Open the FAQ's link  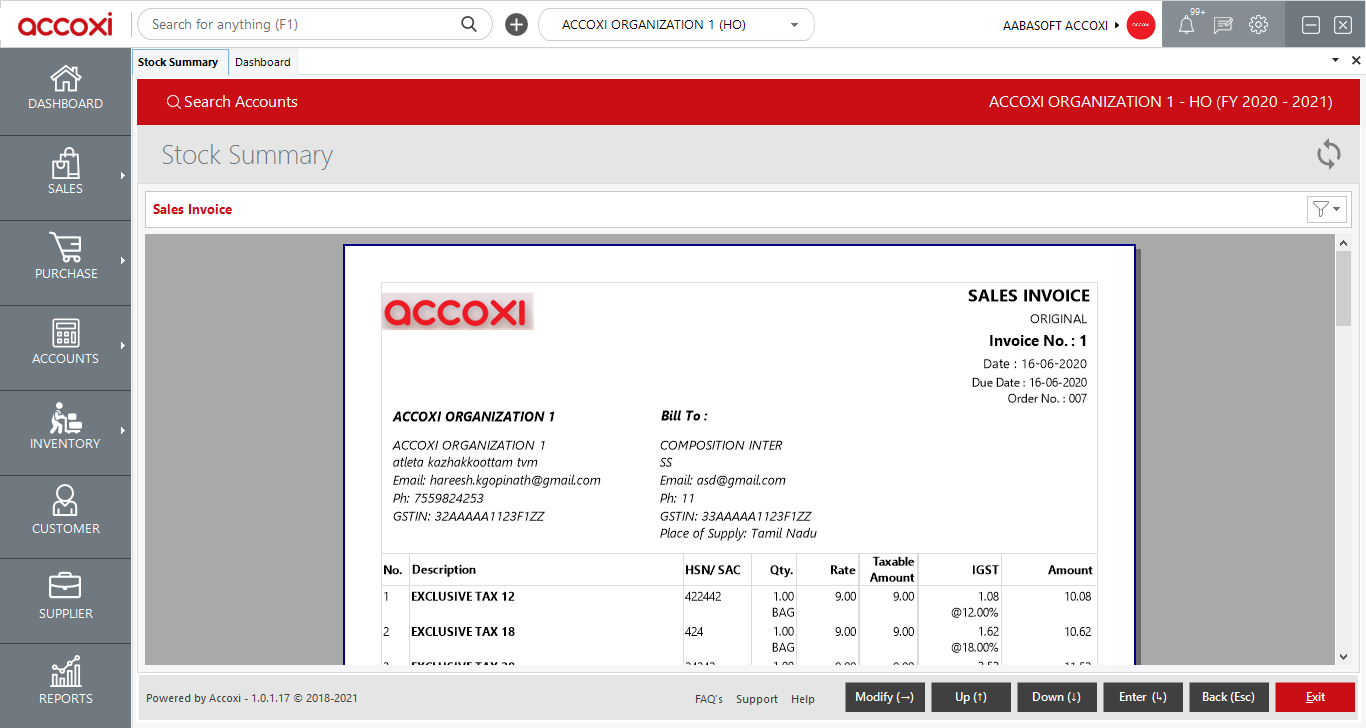click(x=709, y=699)
